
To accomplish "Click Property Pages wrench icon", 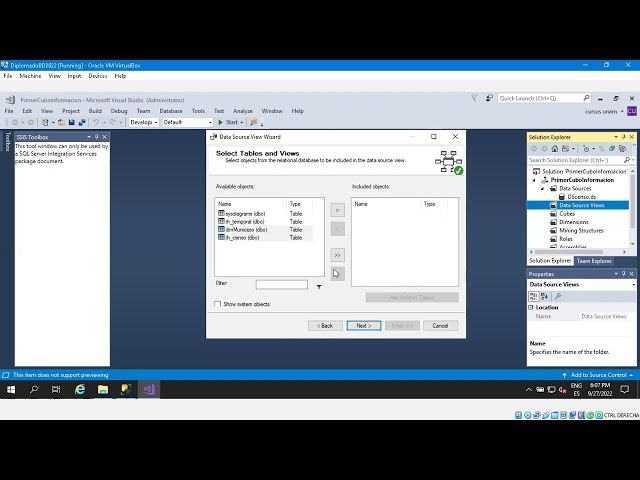I will click(x=558, y=296).
